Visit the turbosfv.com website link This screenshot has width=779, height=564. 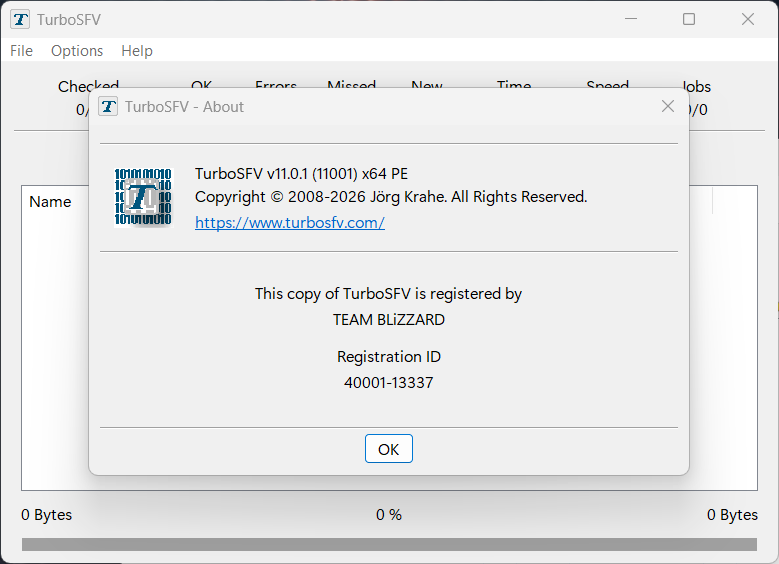pyautogui.click(x=290, y=223)
